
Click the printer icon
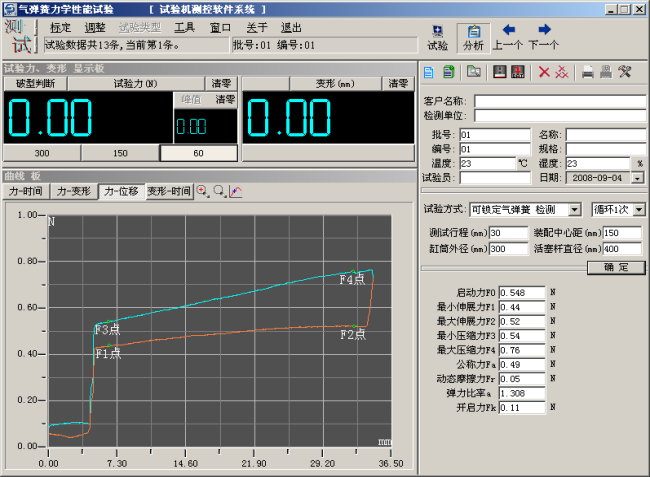pos(588,72)
